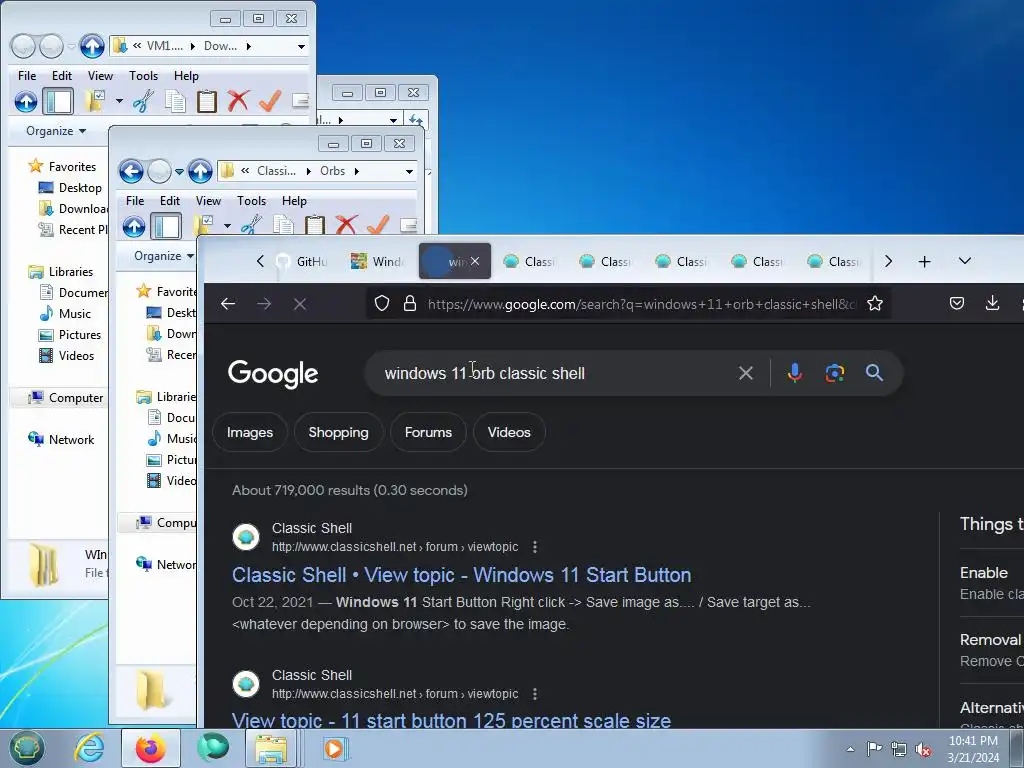This screenshot has height=768, width=1024.
Task: Clear the Google search box text
Action: (x=746, y=373)
